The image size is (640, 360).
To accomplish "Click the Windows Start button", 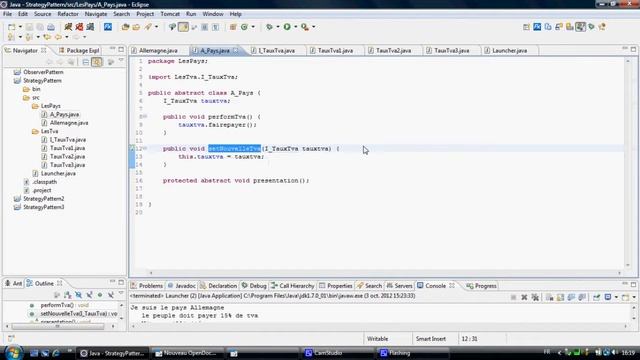I will pos(13,353).
